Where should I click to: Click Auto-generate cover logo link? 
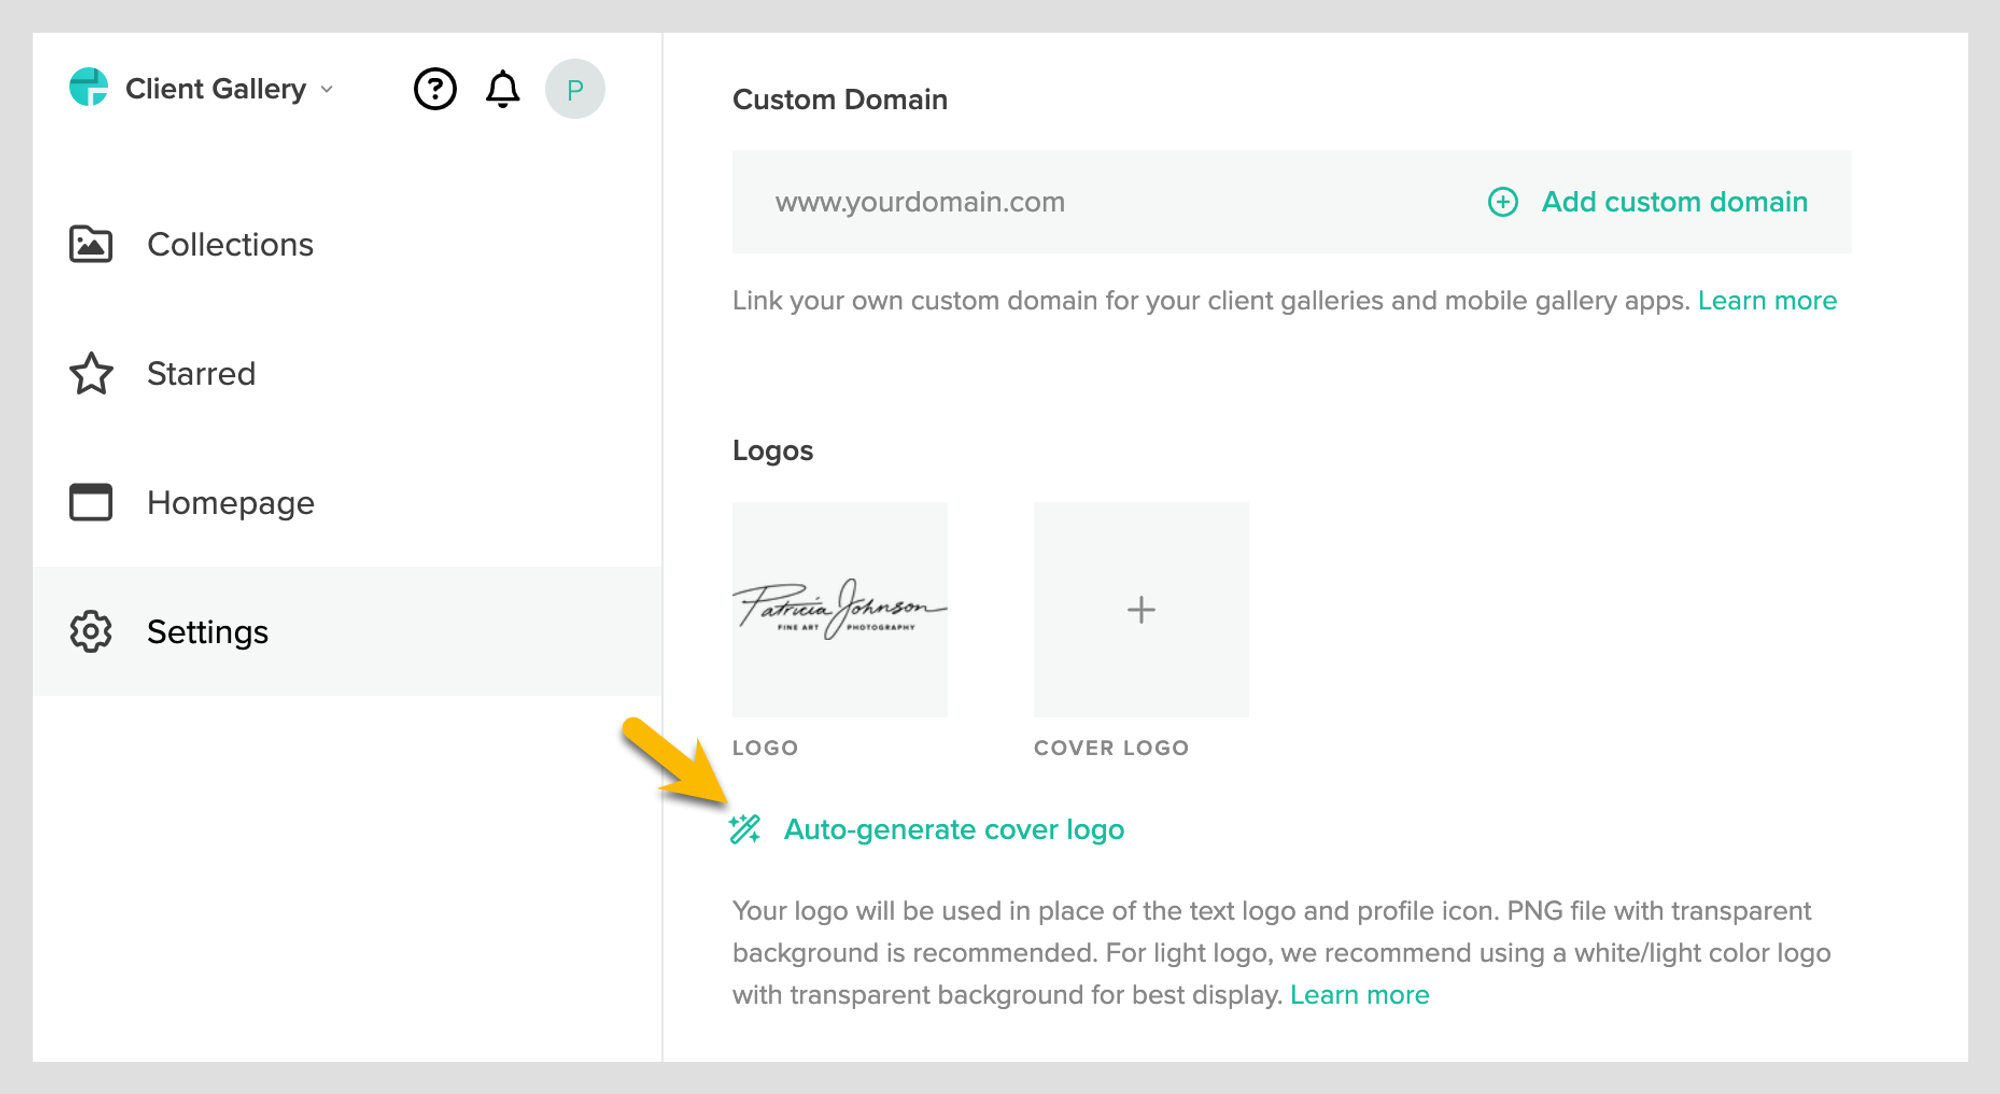coord(953,829)
